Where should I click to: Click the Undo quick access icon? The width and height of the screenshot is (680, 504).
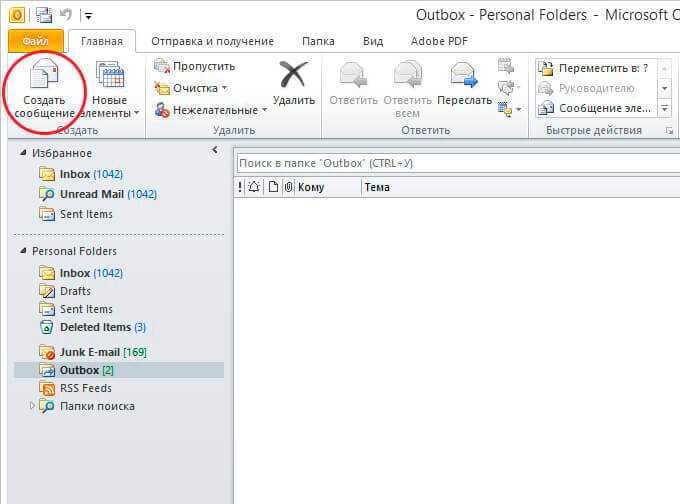point(65,15)
